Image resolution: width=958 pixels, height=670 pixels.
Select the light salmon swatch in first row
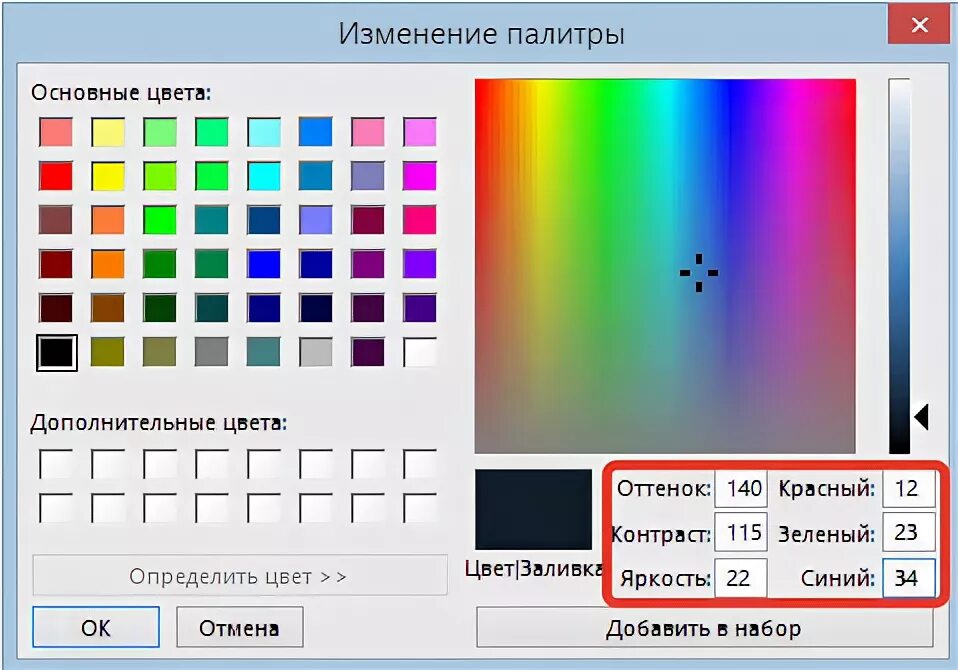(x=56, y=133)
